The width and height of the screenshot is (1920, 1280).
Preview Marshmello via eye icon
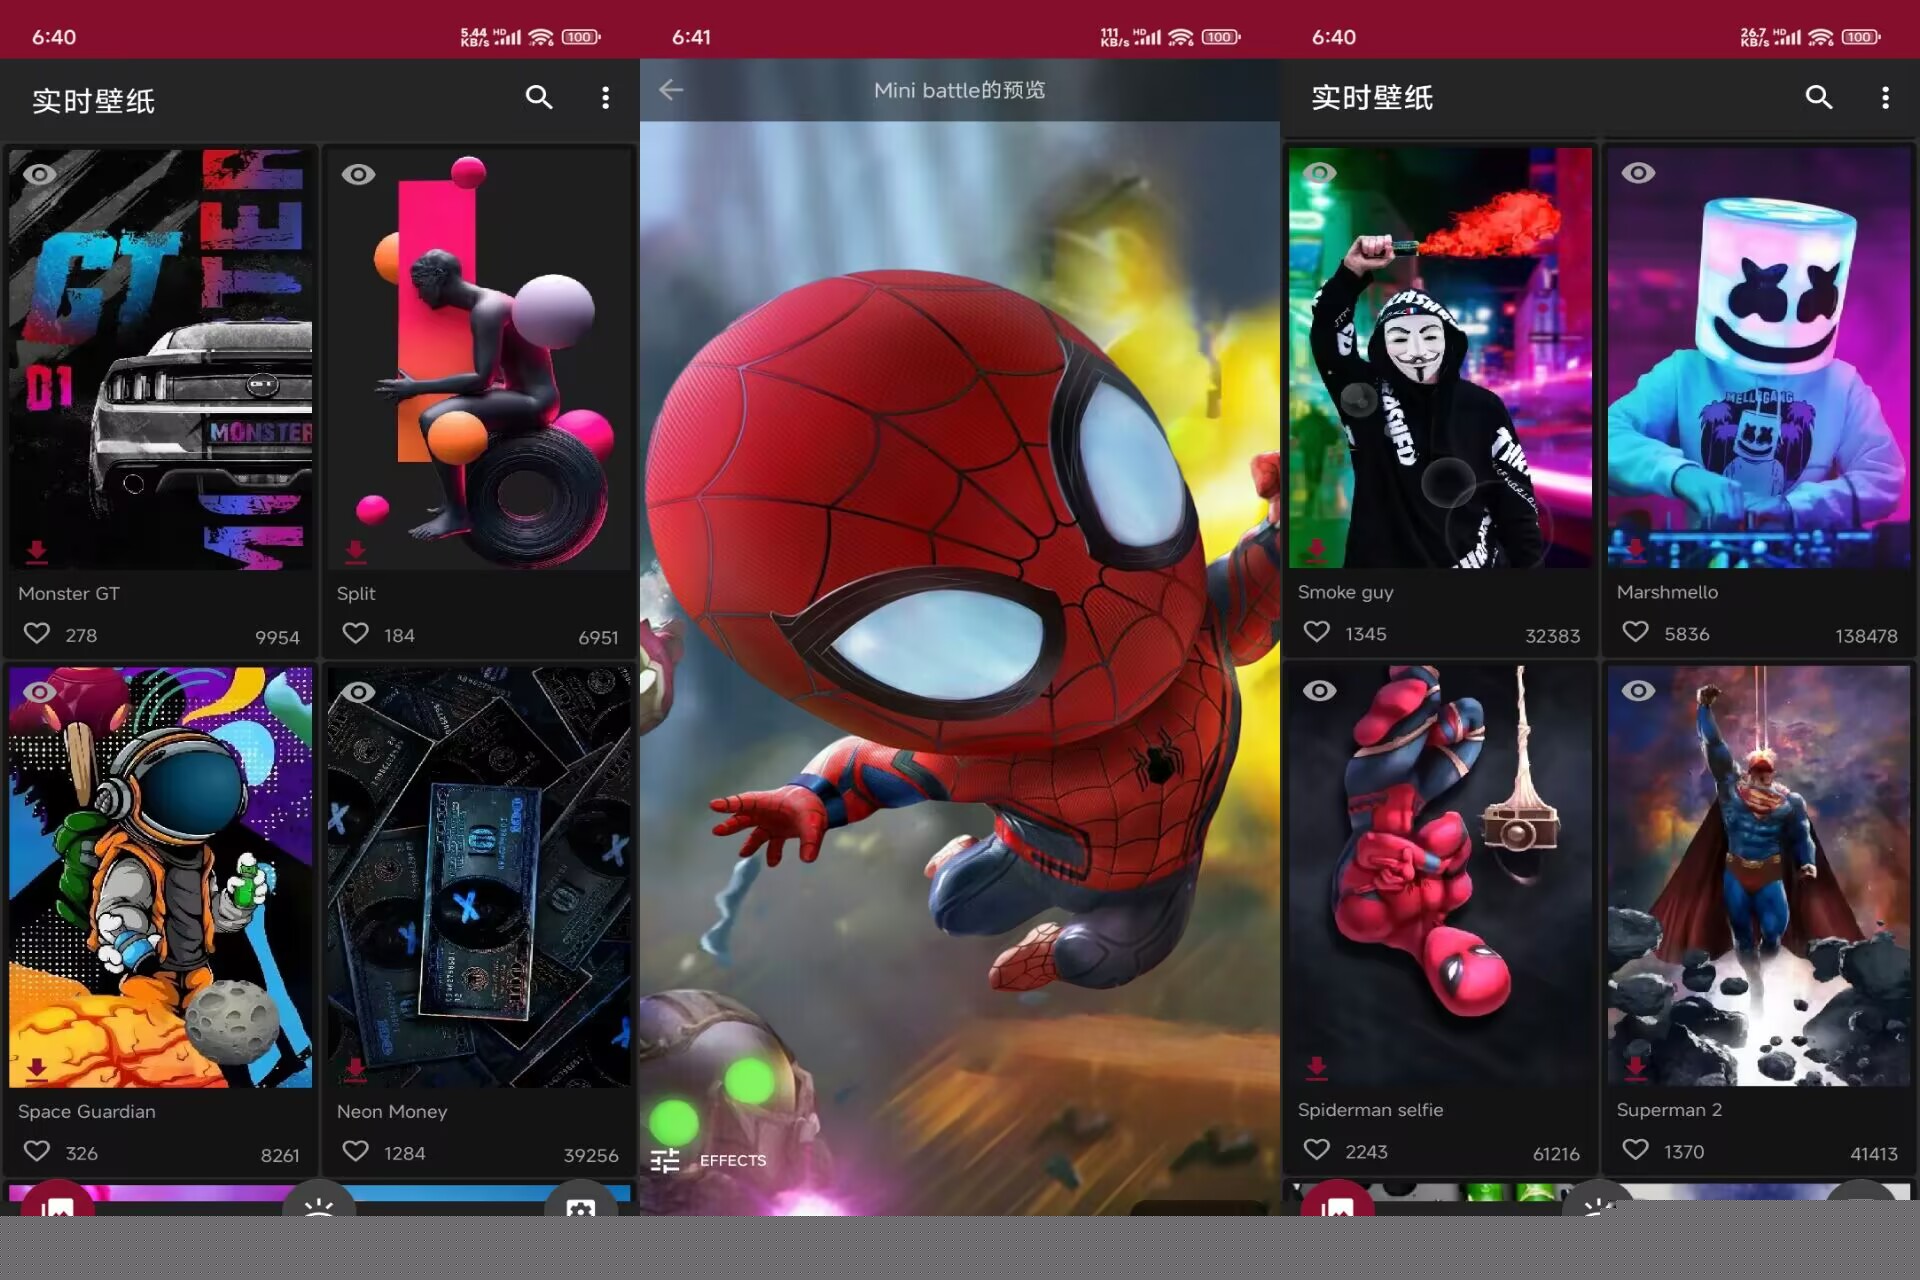[x=1638, y=172]
